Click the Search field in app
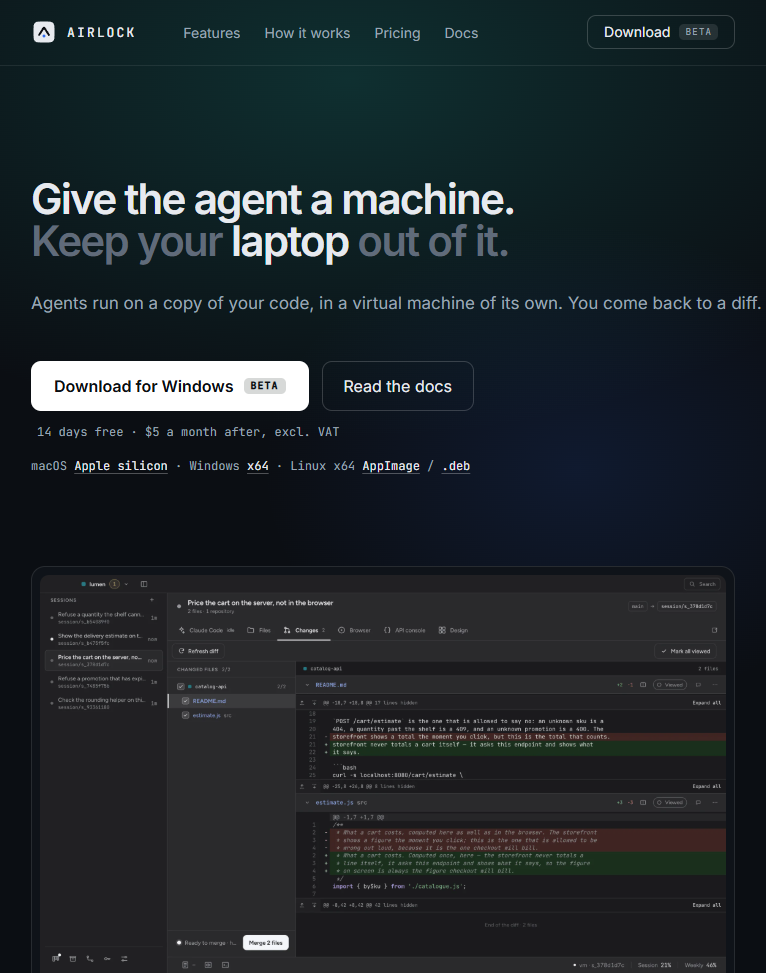Screen dimensions: 766x973 pyautogui.click(x=702, y=584)
